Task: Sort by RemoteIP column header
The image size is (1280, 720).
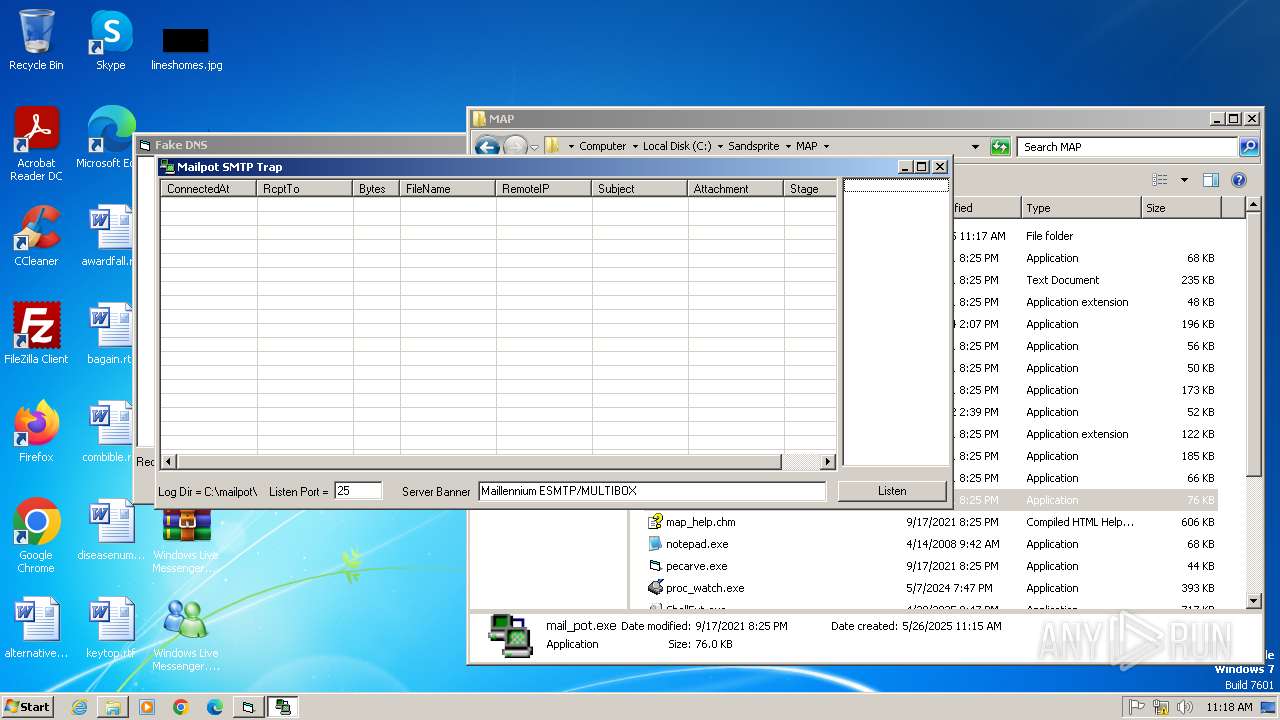Action: (543, 188)
